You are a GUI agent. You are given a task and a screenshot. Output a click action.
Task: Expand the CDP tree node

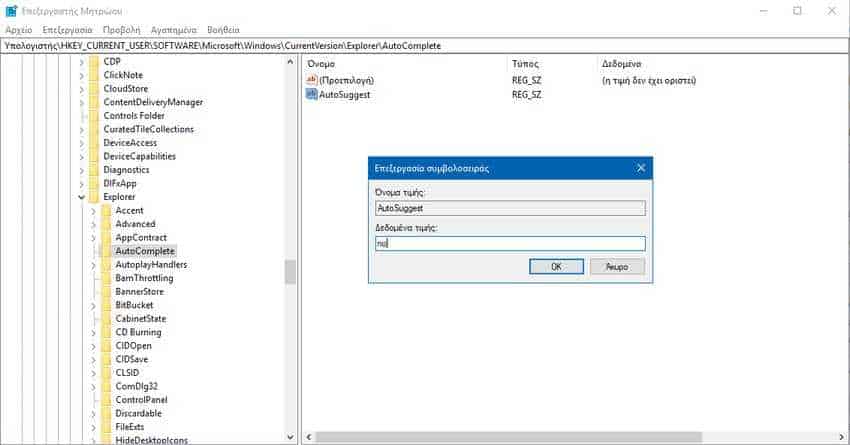point(81,62)
